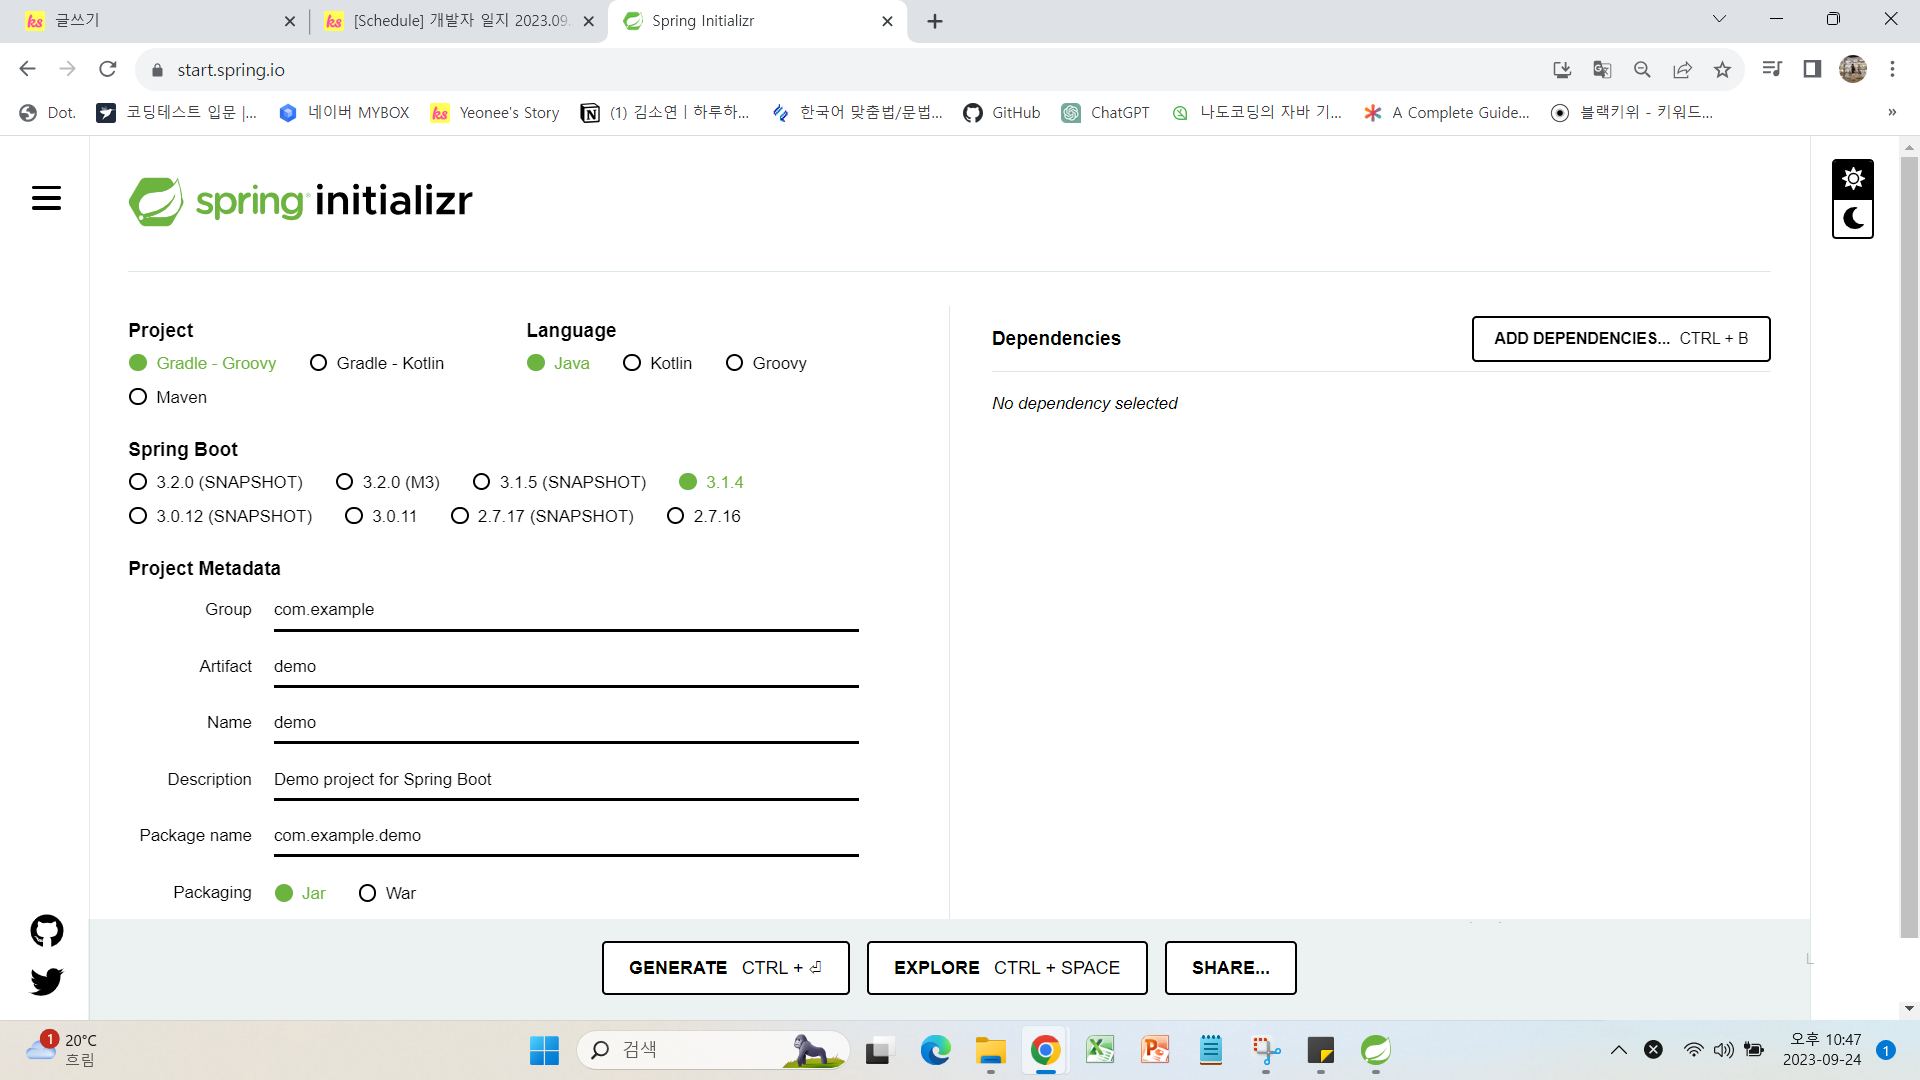Open the media control icon in toolbar
1920x1080 pixels.
tap(1772, 69)
